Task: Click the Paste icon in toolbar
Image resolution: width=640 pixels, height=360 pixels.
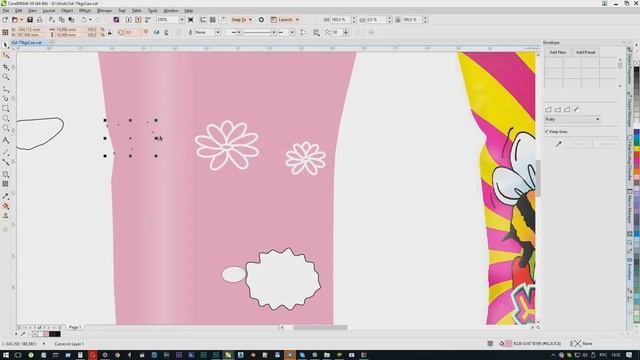Action: pos(71,20)
